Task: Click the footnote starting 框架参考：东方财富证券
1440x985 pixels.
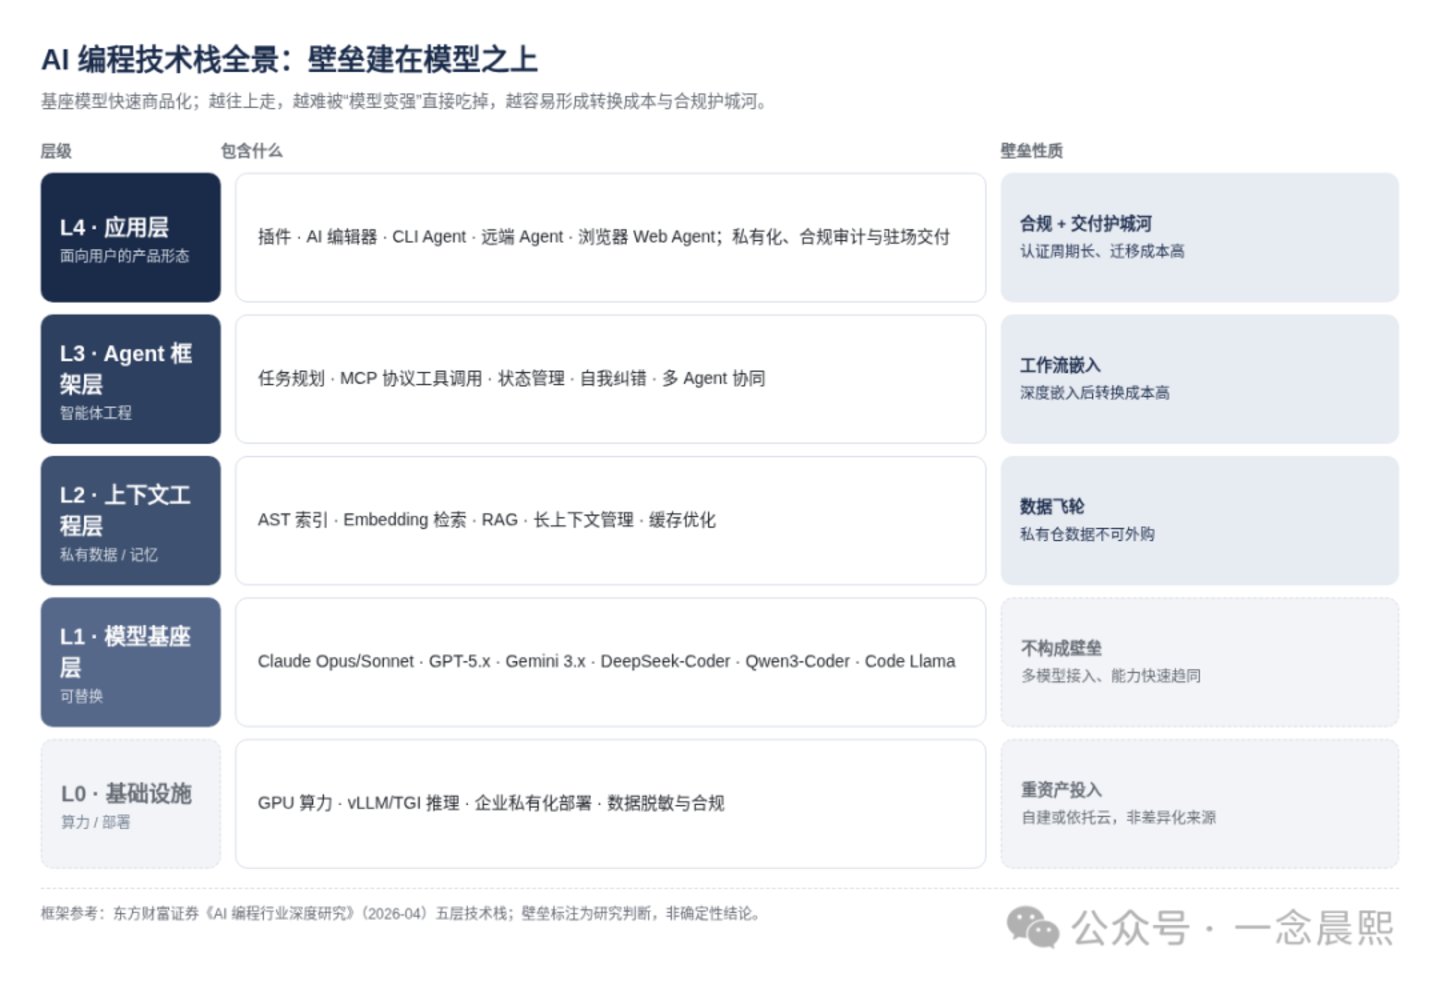Action: click(400, 913)
